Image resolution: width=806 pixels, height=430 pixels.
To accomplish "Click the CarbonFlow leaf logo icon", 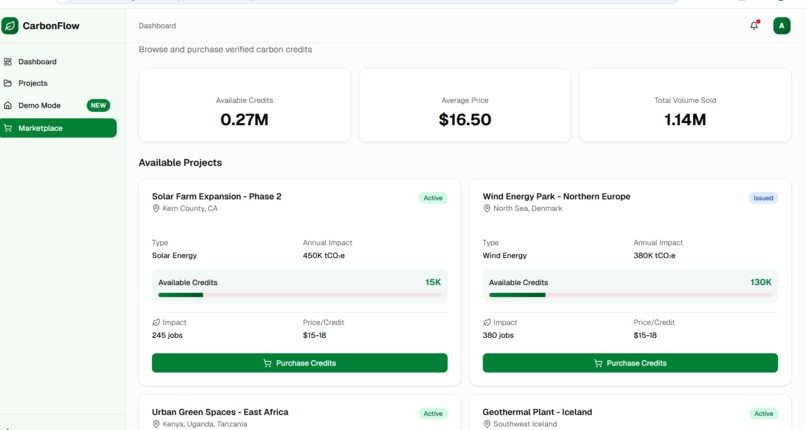I will (x=10, y=26).
